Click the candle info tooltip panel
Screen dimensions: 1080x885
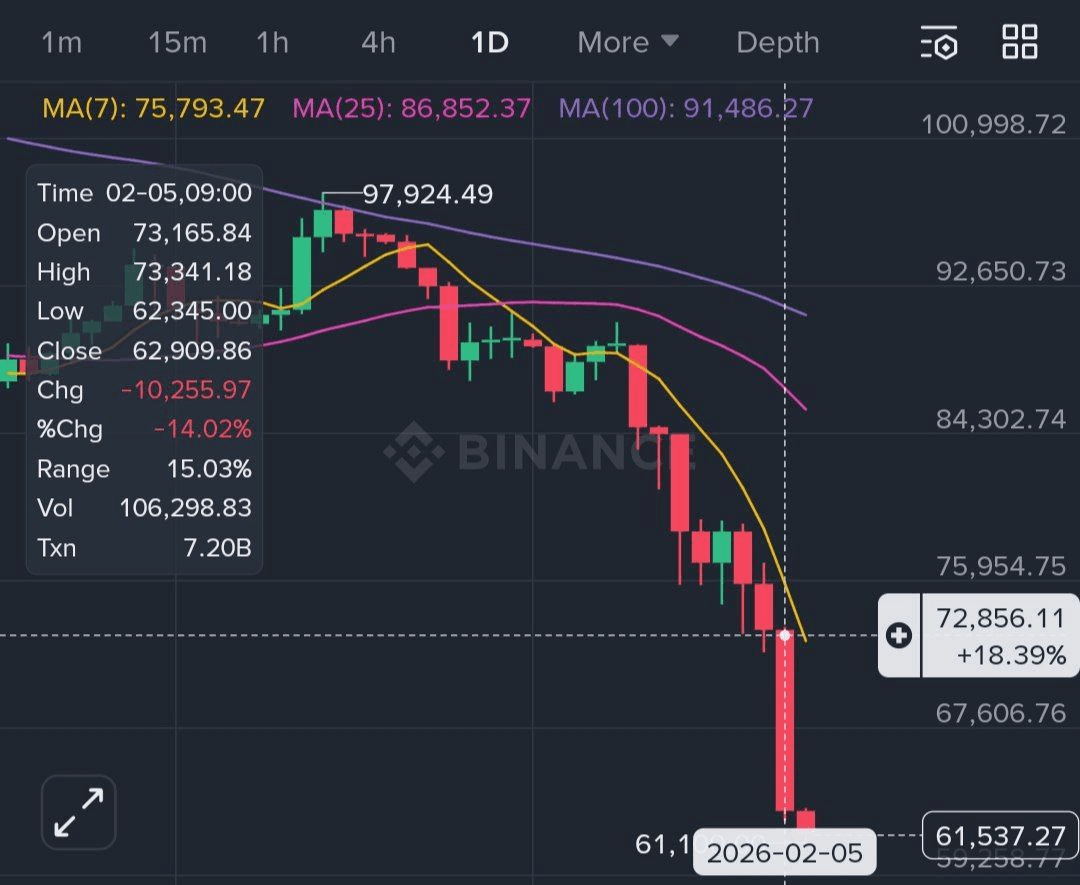pos(144,370)
